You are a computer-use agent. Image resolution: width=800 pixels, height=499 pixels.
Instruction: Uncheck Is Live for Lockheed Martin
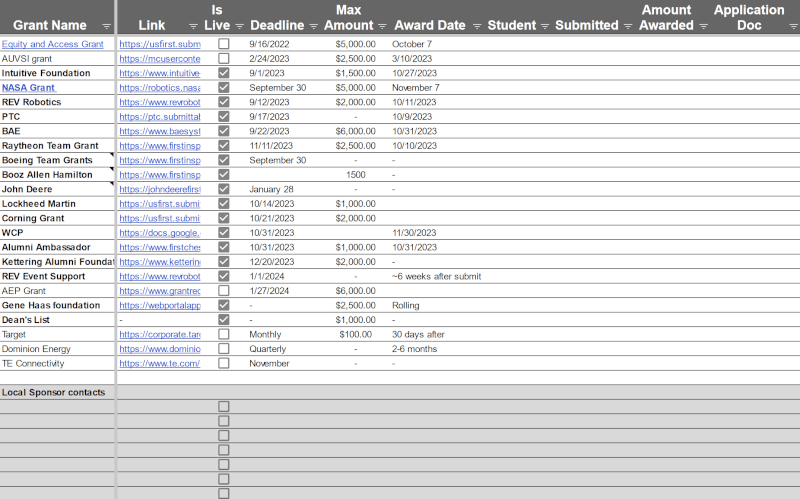223,204
